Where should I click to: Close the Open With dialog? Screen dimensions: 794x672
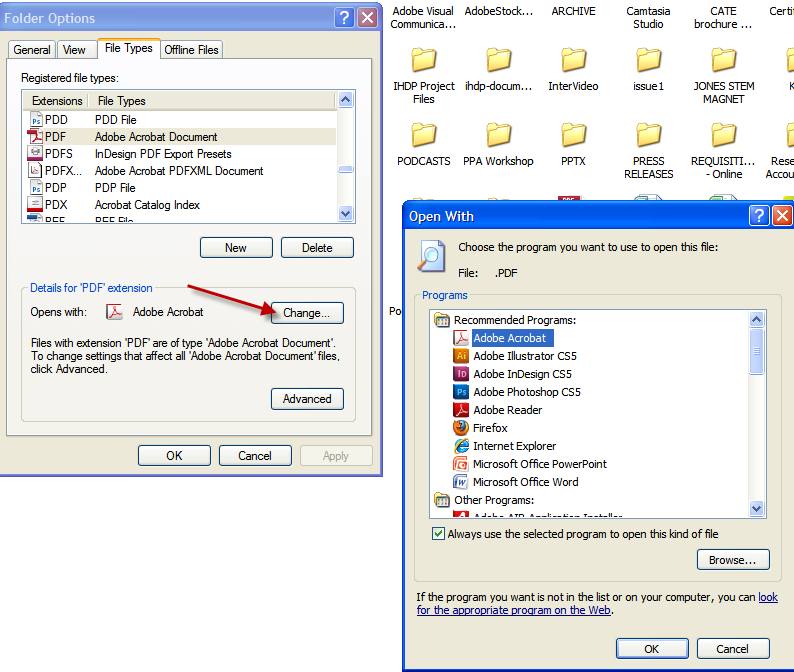coord(782,216)
